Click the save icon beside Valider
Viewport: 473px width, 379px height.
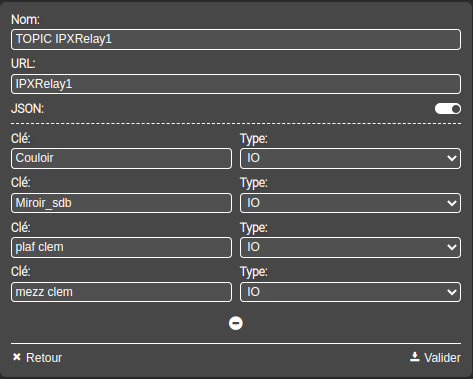pyautogui.click(x=414, y=357)
